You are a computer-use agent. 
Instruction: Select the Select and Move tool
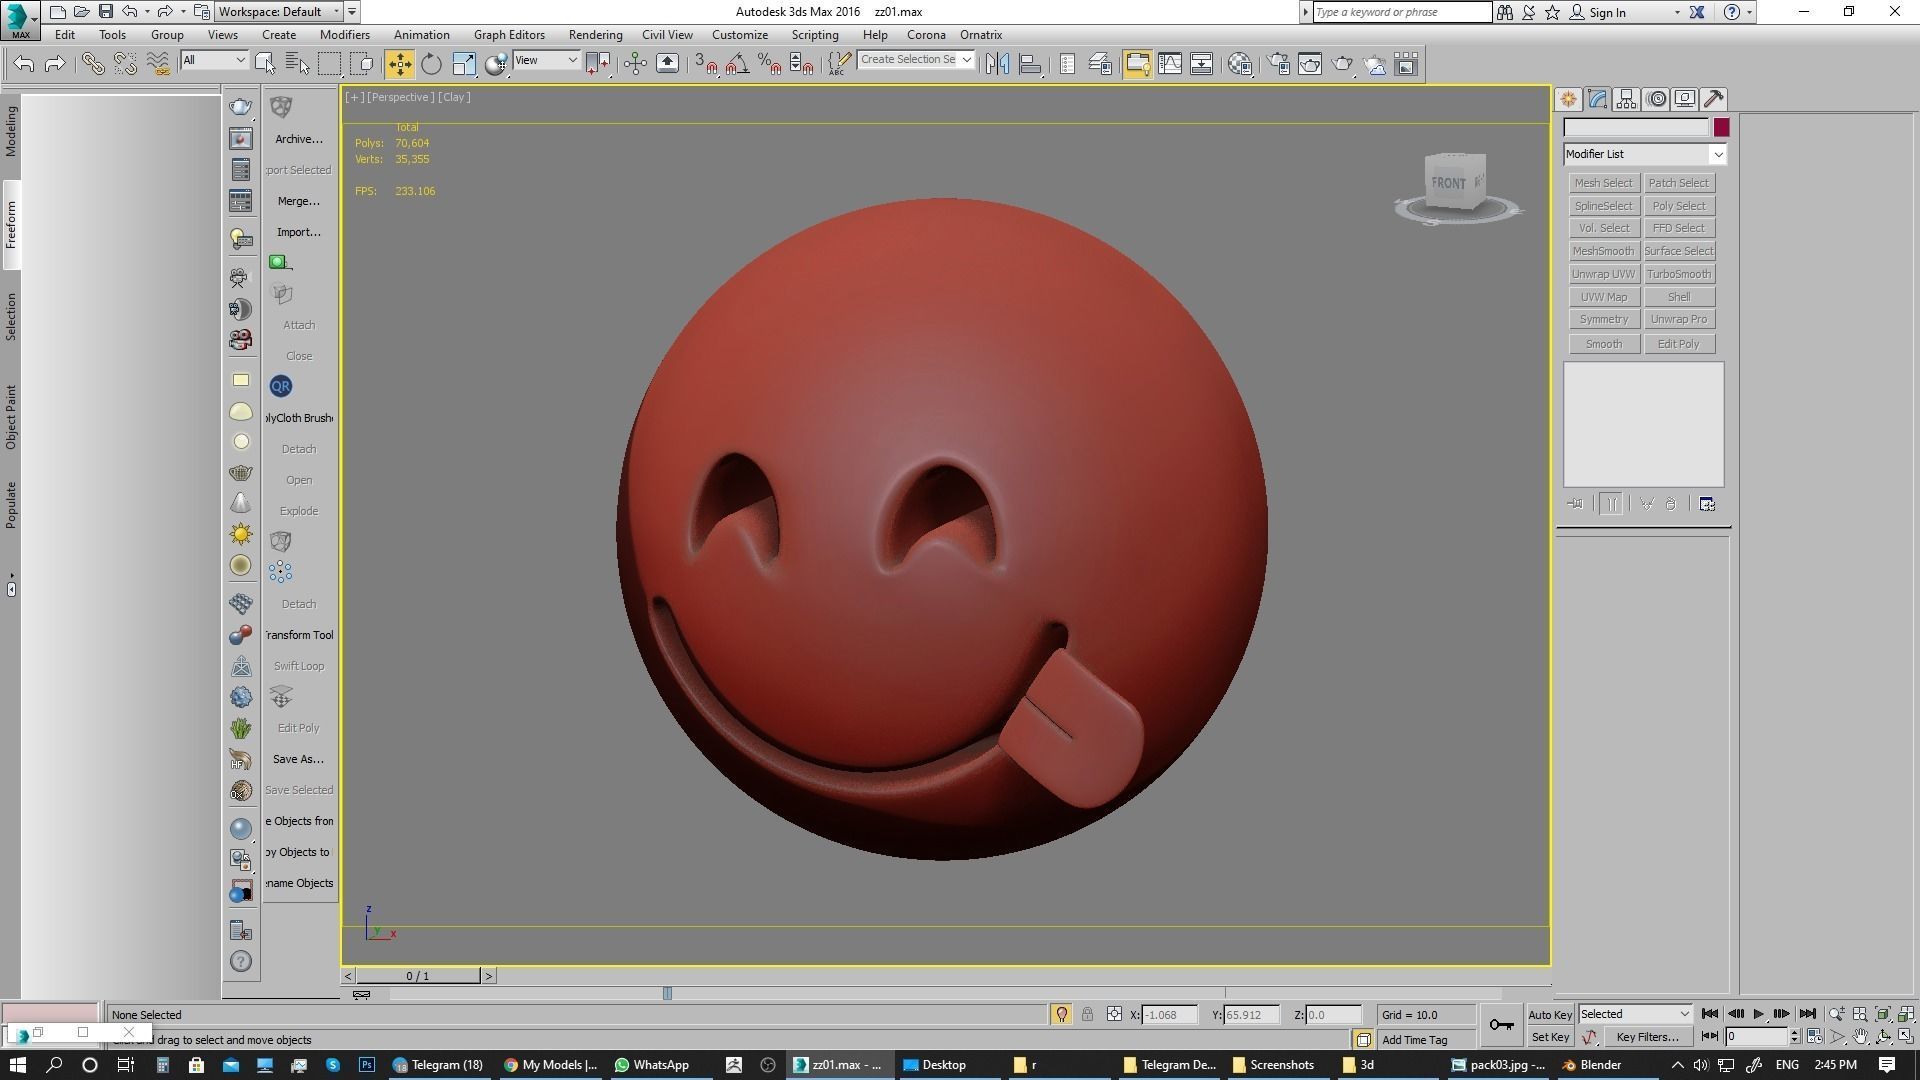[x=399, y=64]
